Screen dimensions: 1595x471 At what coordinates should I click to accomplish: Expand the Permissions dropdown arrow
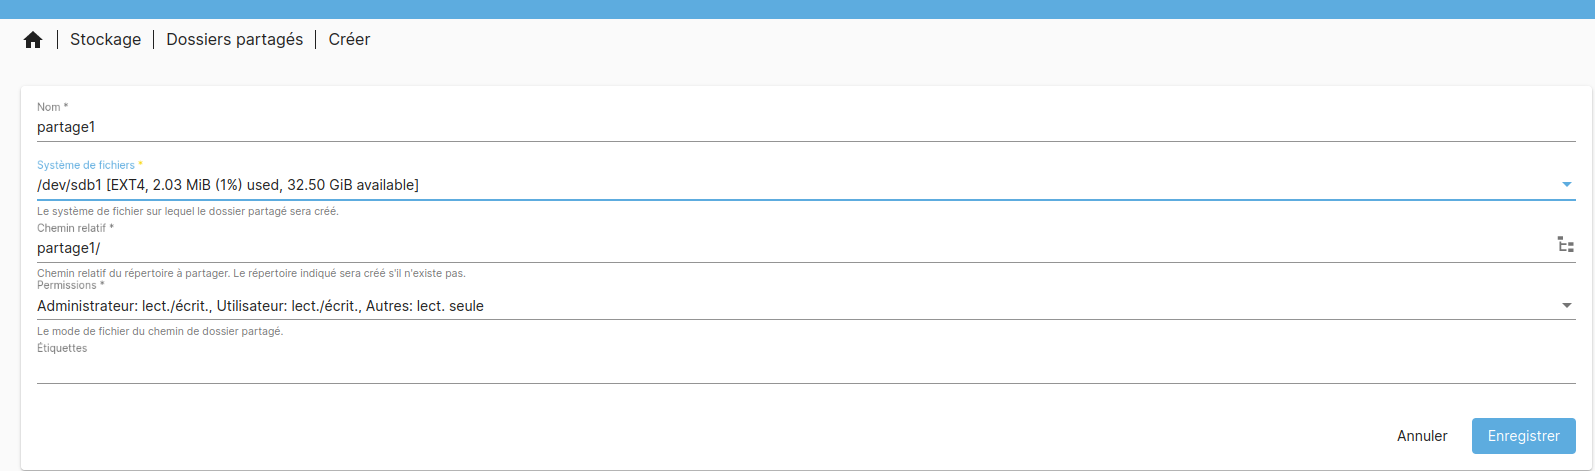[x=1566, y=306]
